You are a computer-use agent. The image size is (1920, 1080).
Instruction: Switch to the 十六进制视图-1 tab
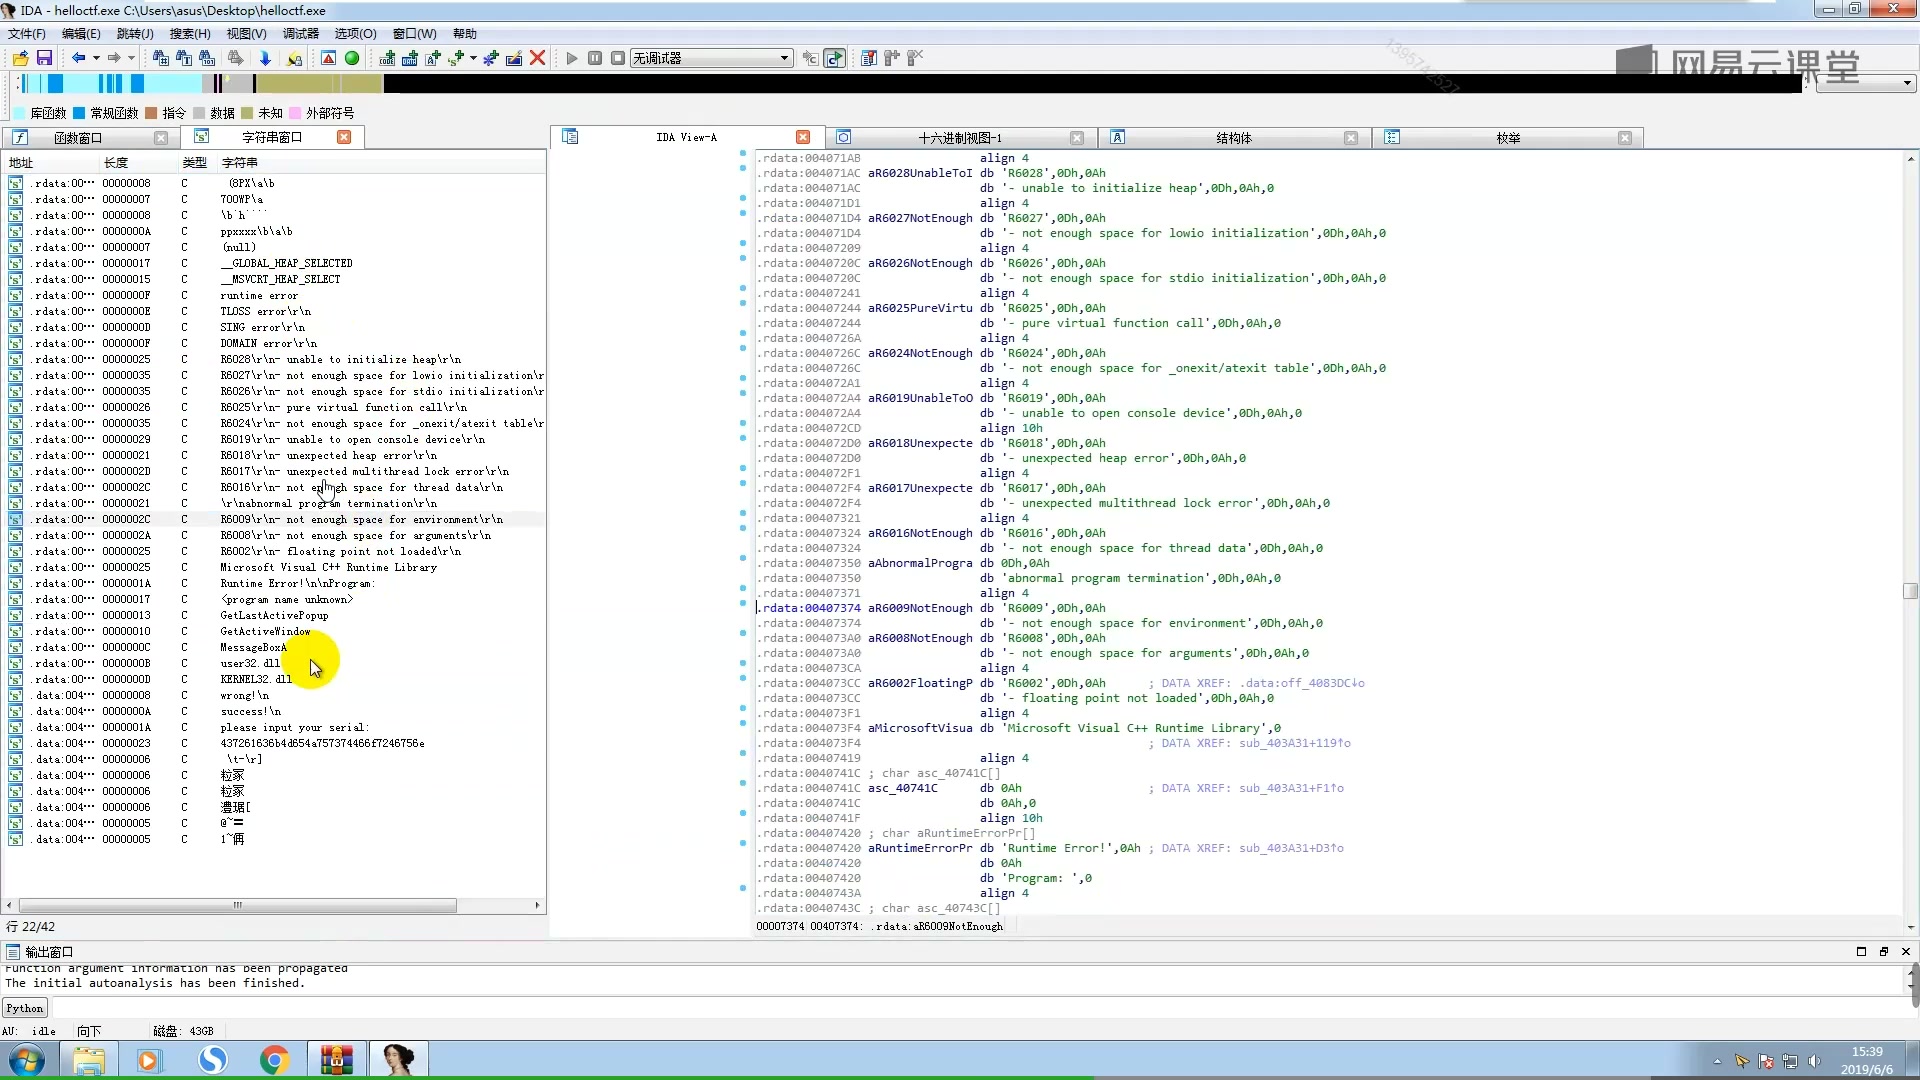click(x=959, y=138)
